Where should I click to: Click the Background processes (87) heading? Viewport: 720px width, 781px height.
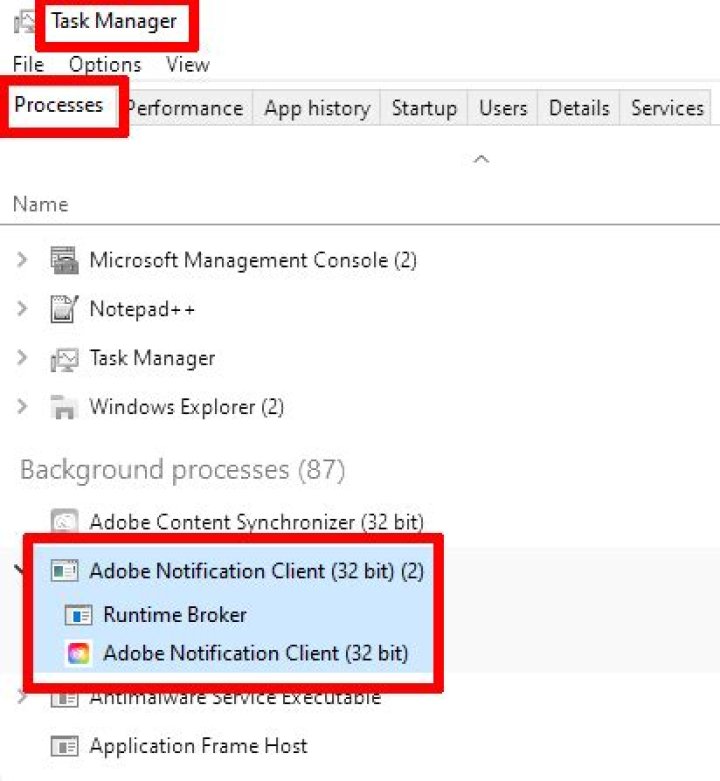coord(182,470)
